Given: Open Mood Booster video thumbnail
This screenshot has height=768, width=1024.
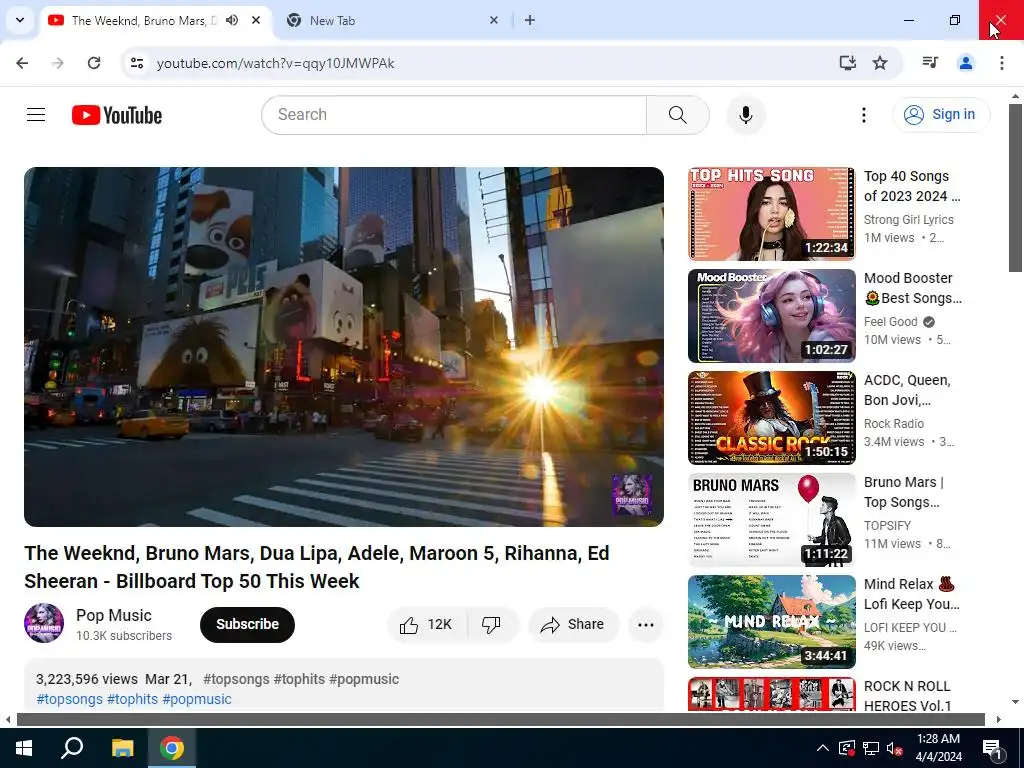Looking at the screenshot, I should click(771, 315).
